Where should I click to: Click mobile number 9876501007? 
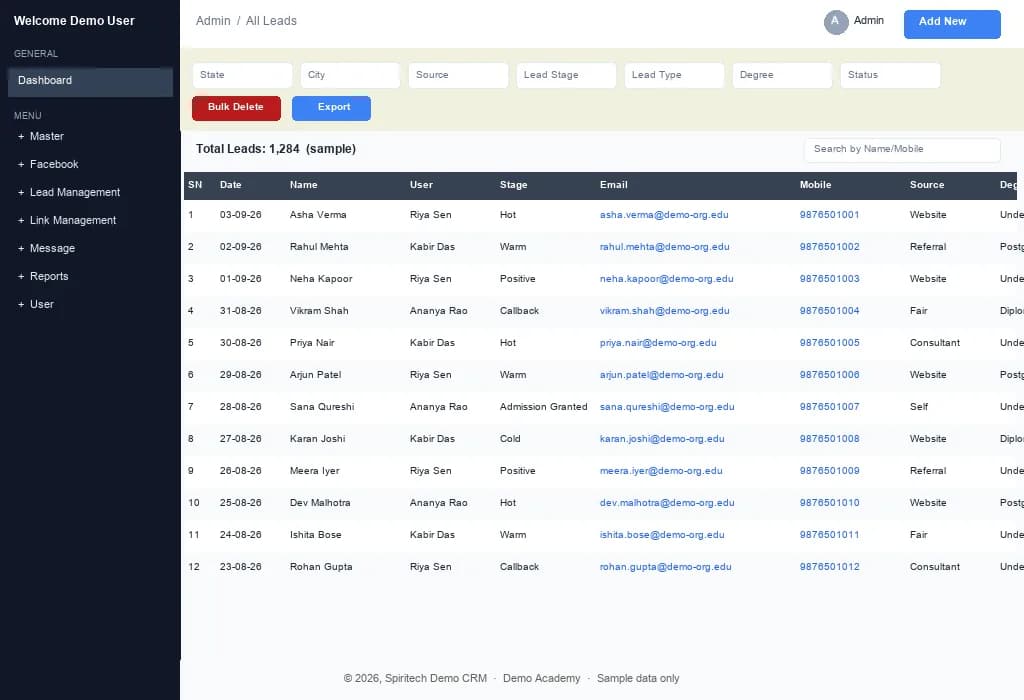click(x=829, y=407)
